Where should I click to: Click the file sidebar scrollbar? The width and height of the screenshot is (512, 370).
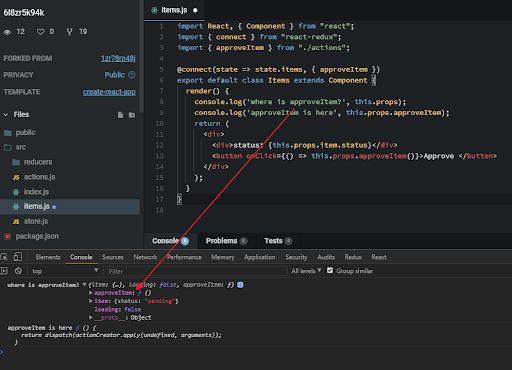coord(142,57)
